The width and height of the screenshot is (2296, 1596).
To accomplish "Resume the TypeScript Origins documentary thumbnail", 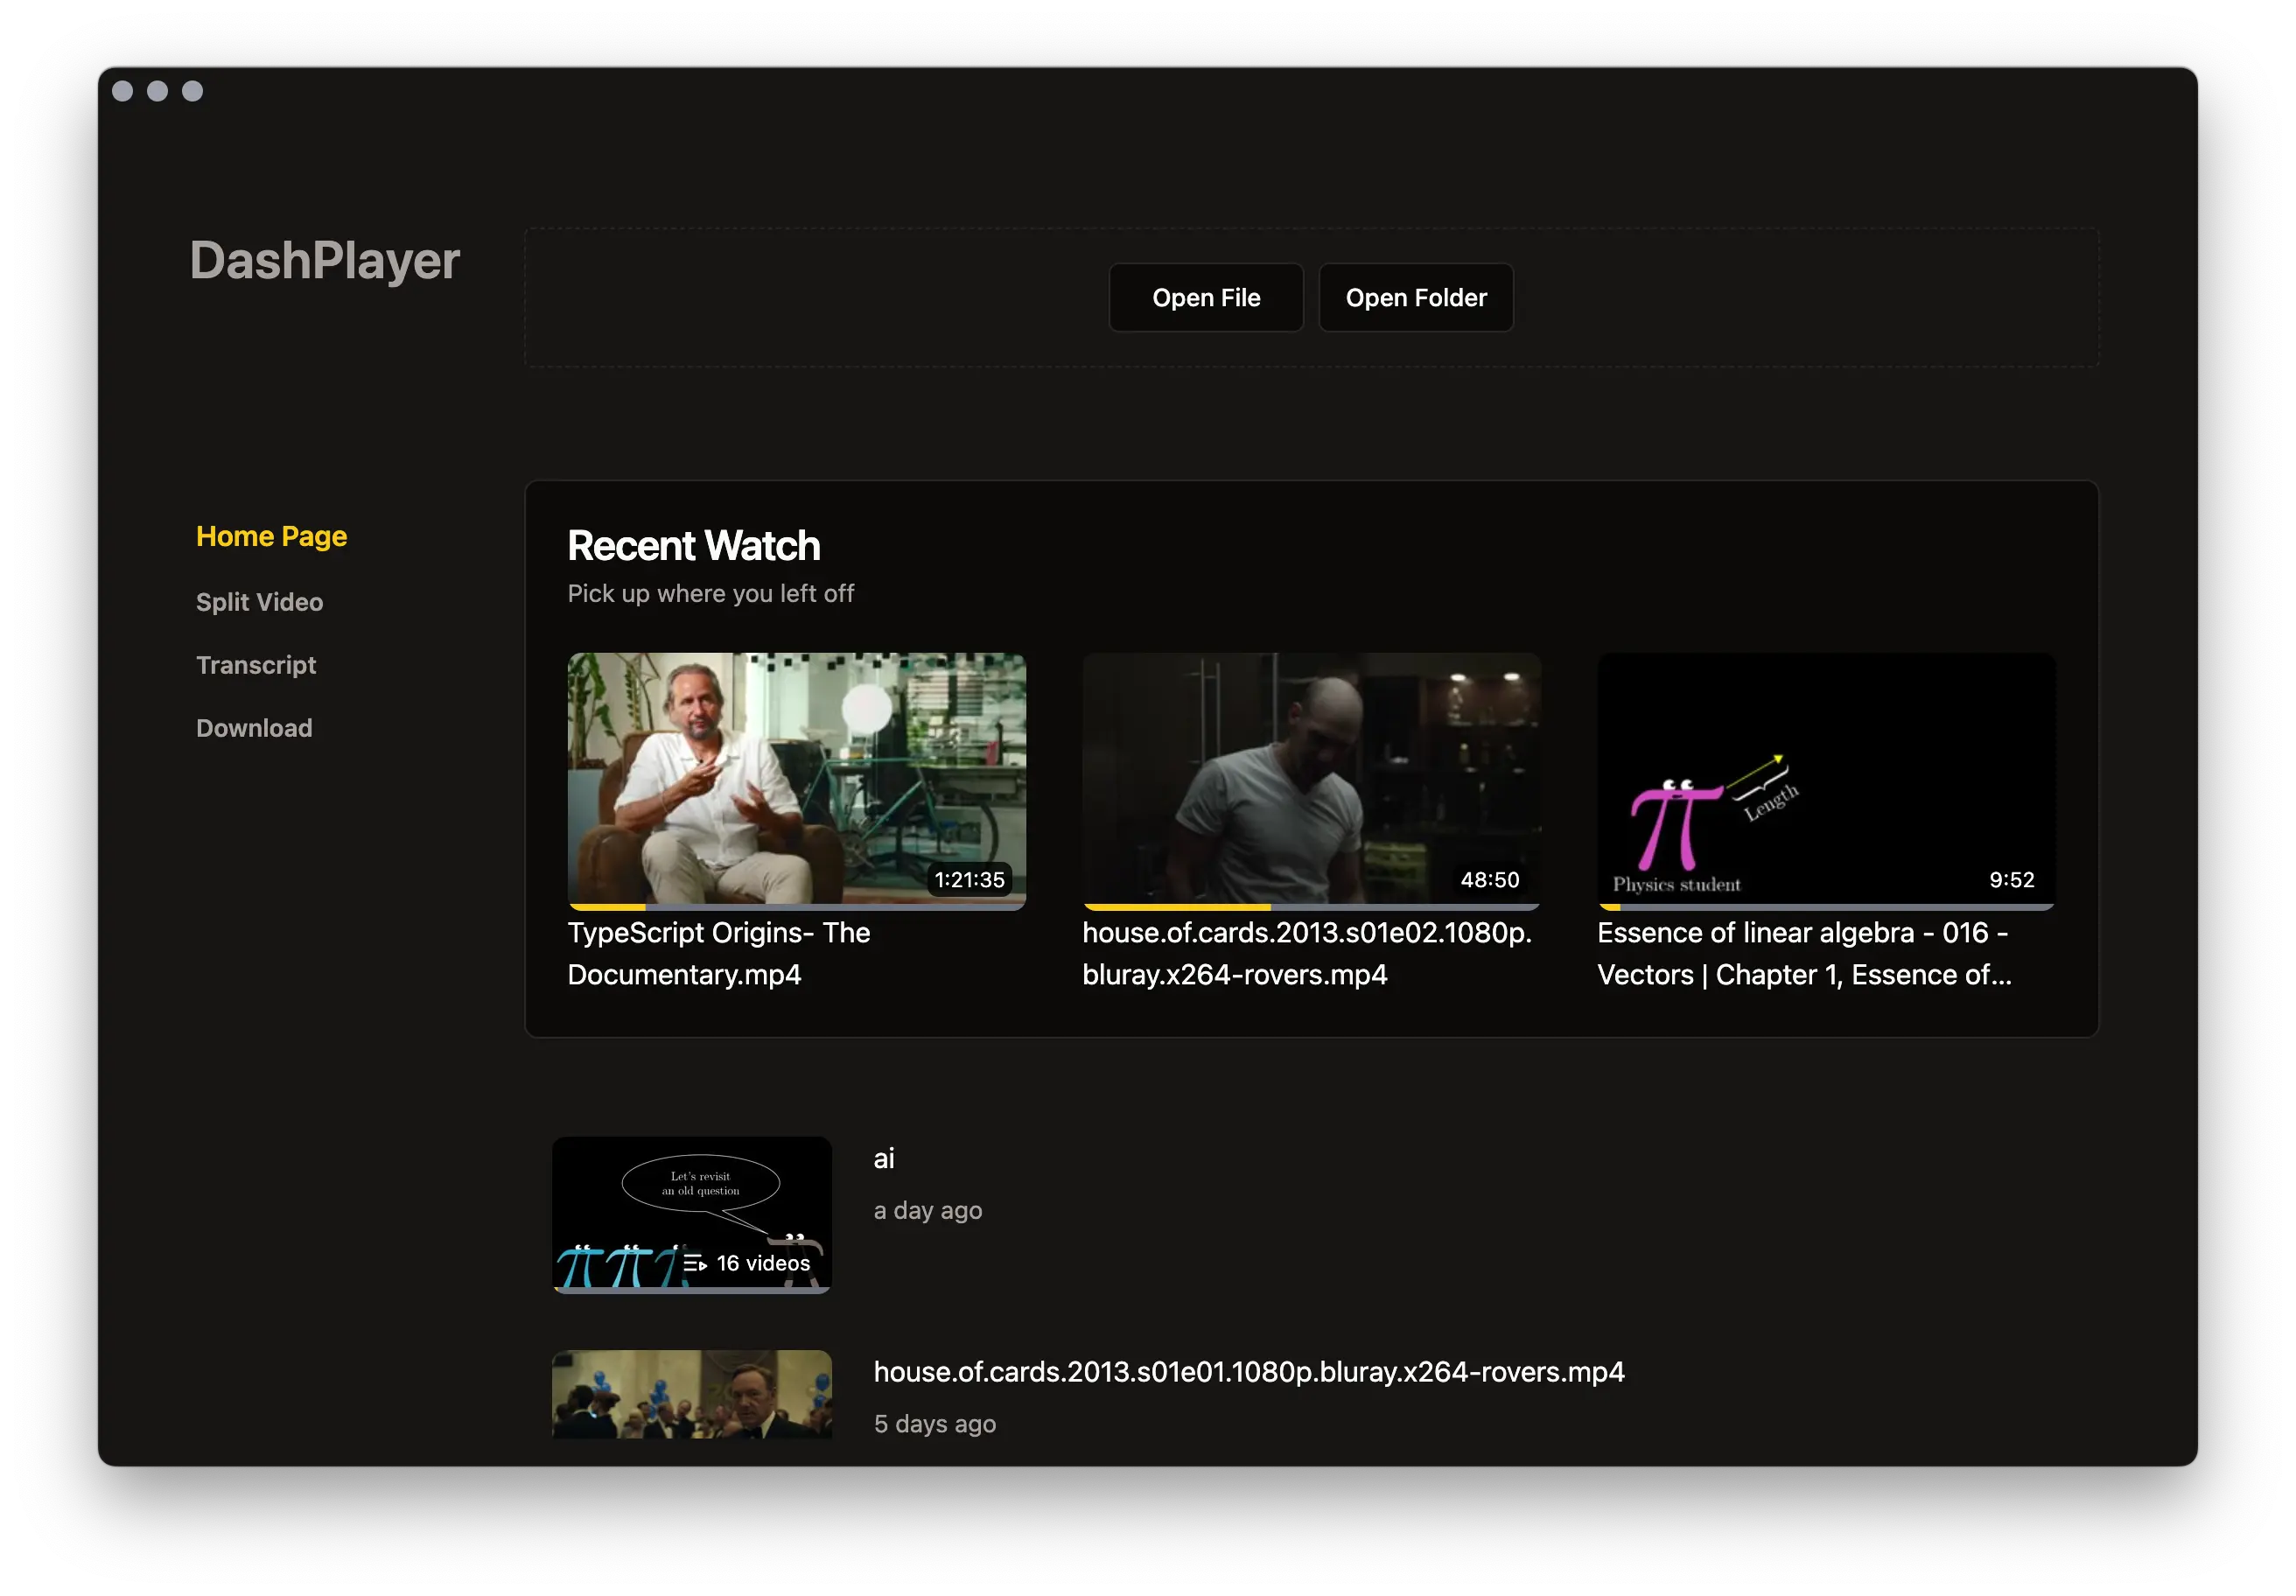I will point(796,780).
